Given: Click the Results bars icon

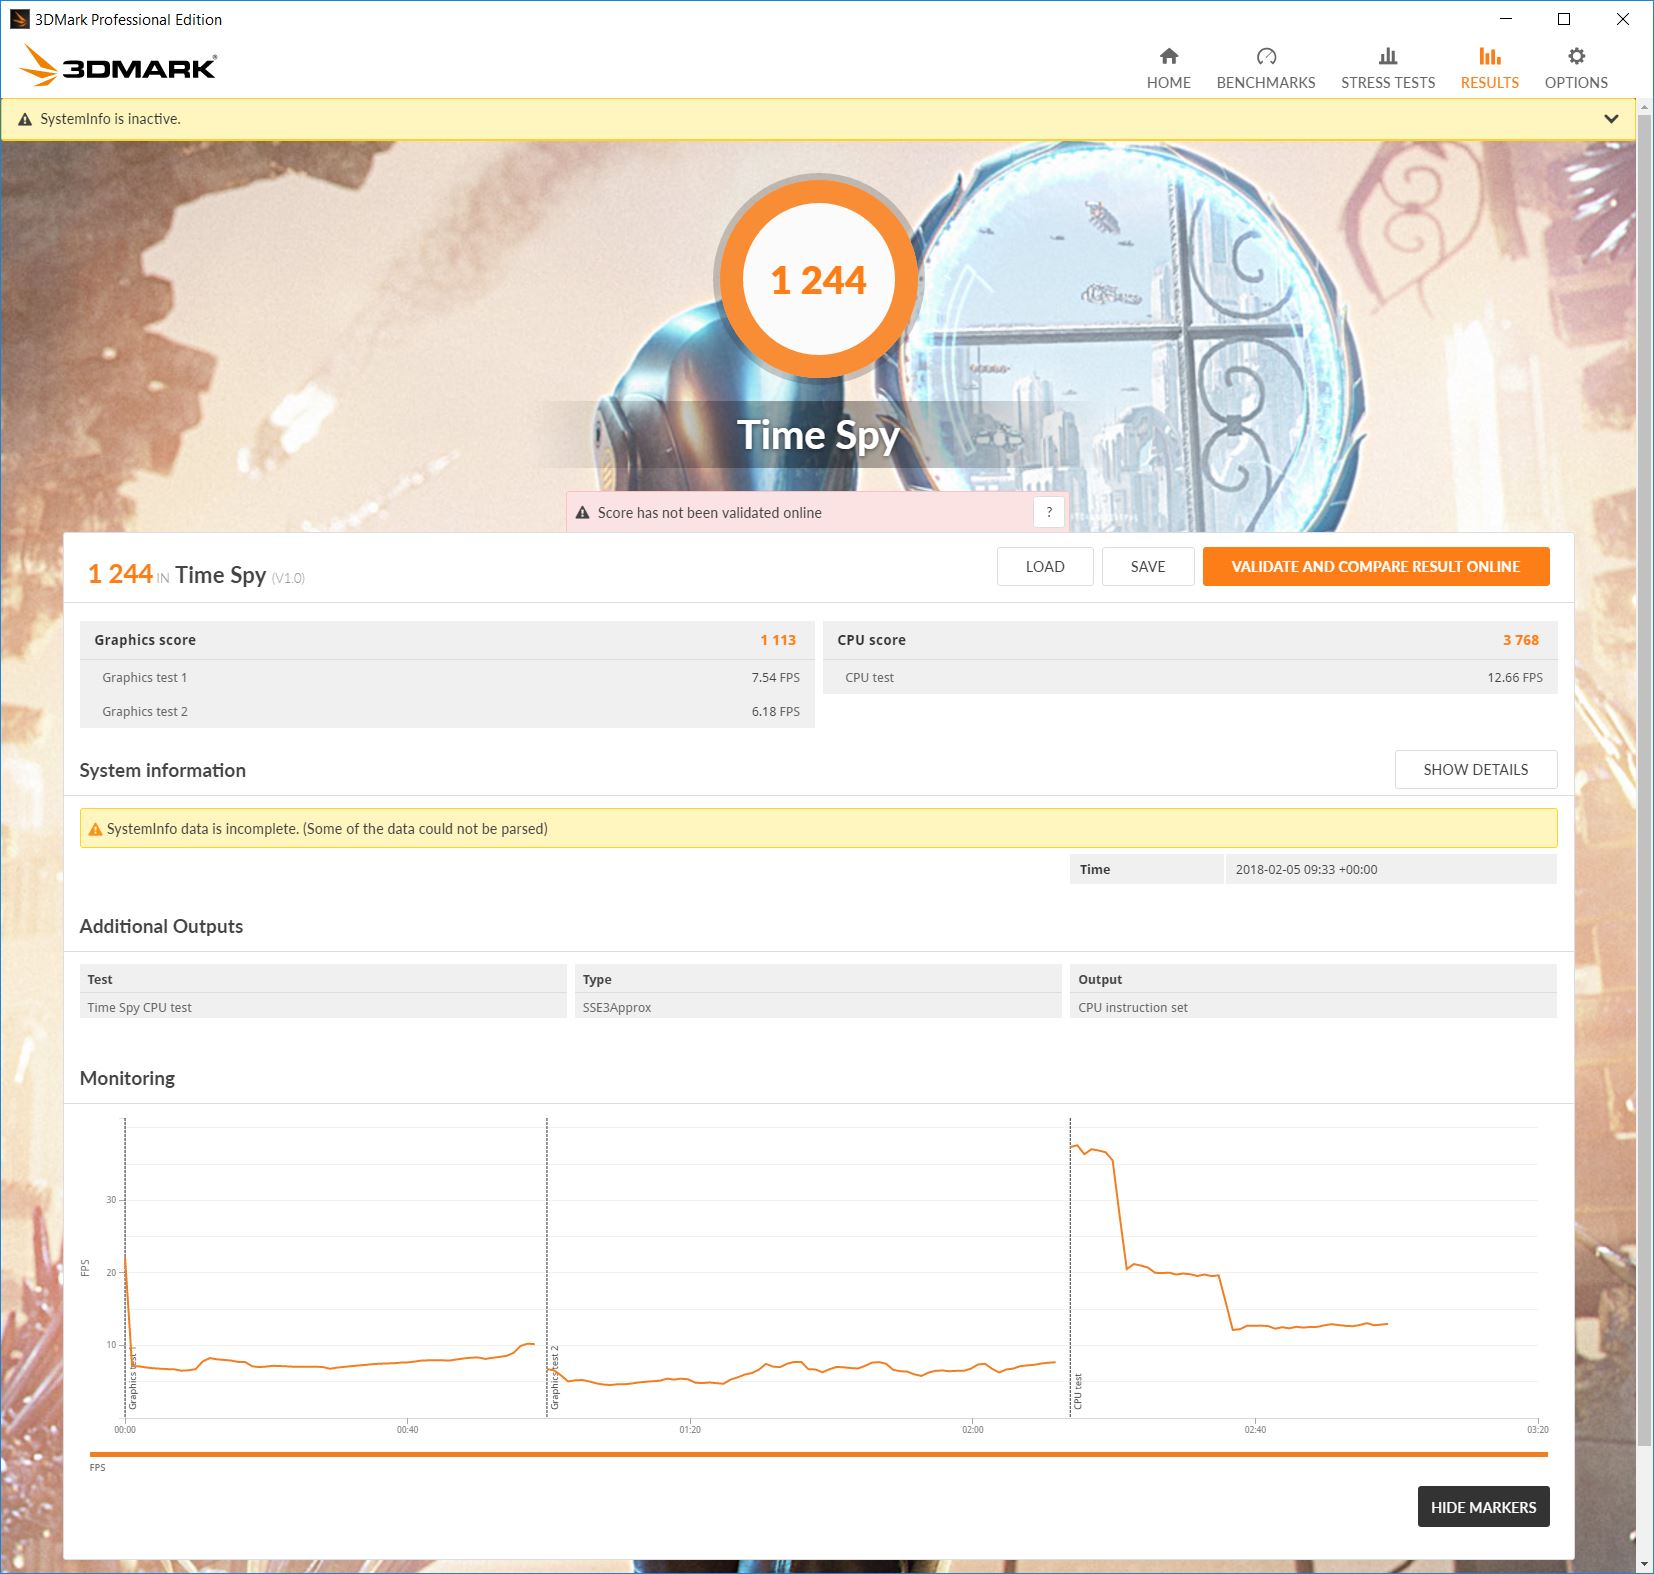Looking at the screenshot, I should 1490,56.
